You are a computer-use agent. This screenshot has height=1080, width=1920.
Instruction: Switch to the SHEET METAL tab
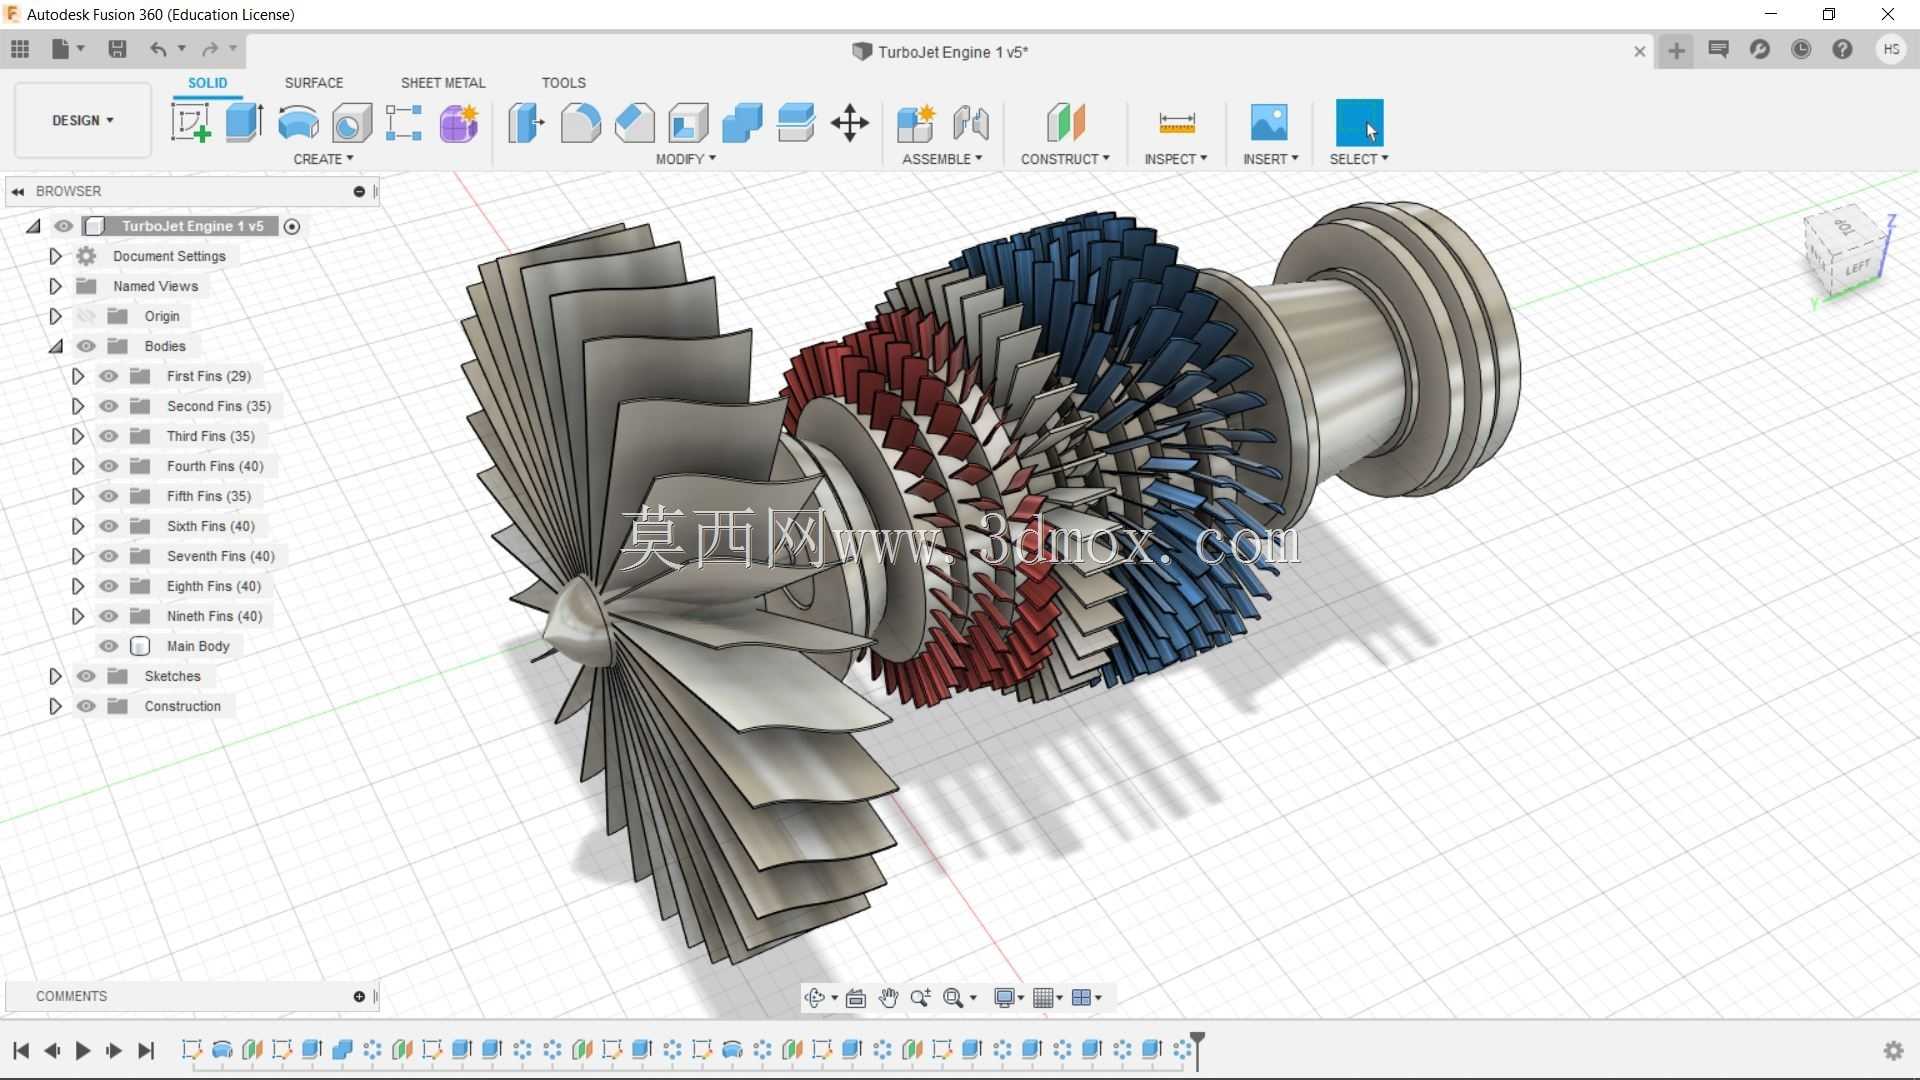(x=443, y=83)
